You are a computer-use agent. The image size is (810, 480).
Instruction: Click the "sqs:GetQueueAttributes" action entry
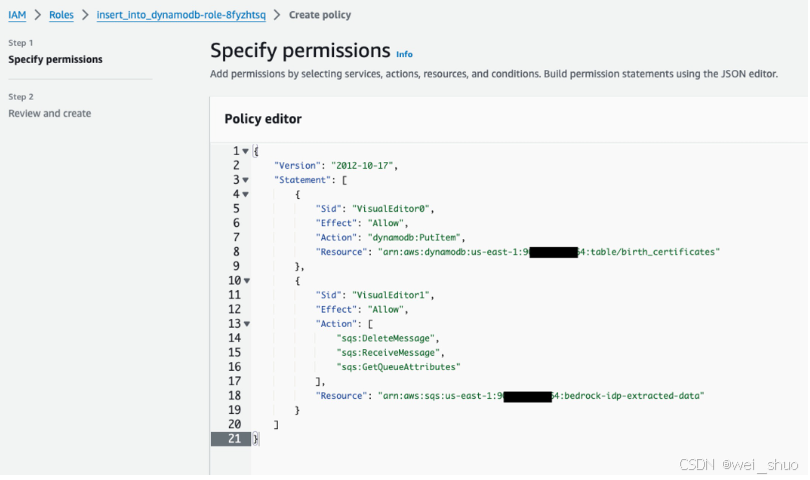pyautogui.click(x=398, y=367)
